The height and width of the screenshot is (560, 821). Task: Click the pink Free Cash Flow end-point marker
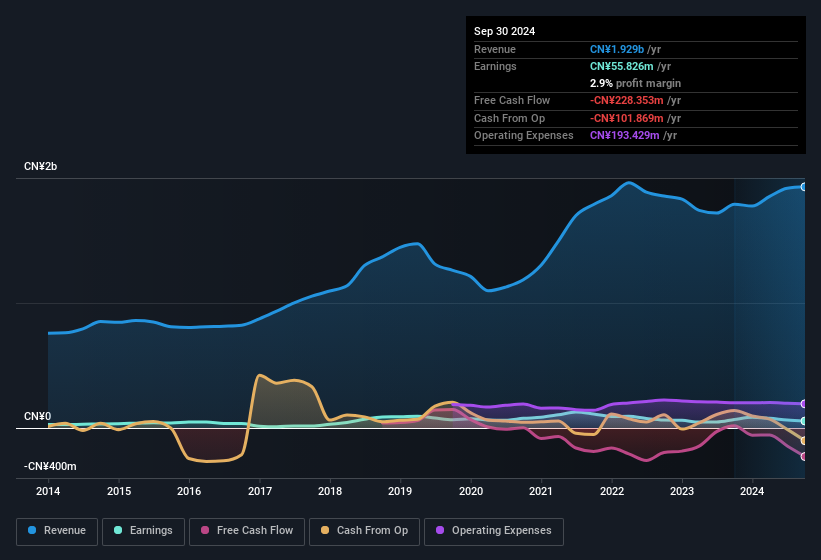804,456
